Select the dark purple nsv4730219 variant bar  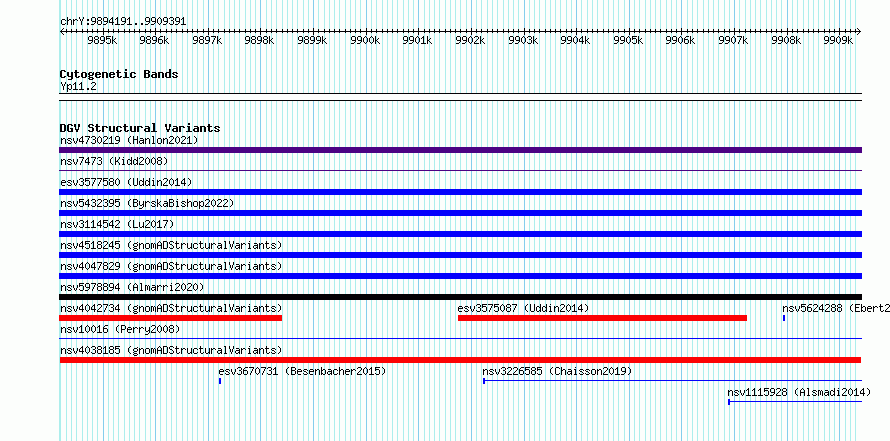[460, 150]
